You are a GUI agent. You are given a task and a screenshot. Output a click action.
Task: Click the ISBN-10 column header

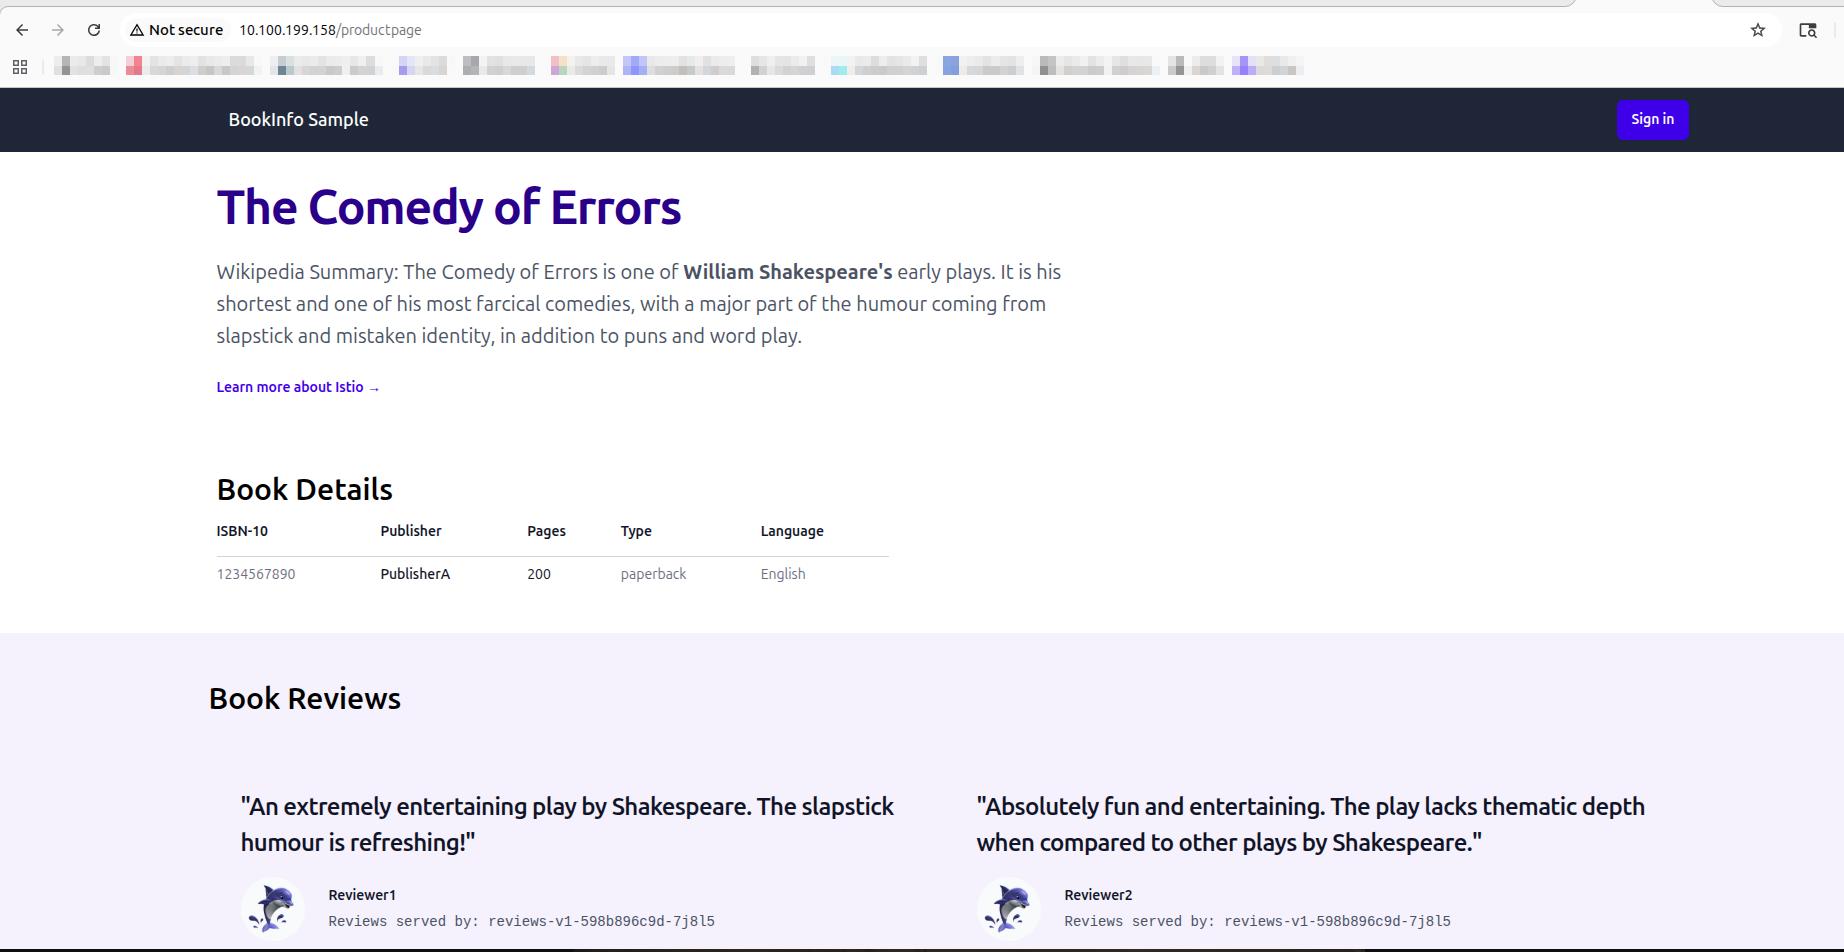(x=242, y=531)
